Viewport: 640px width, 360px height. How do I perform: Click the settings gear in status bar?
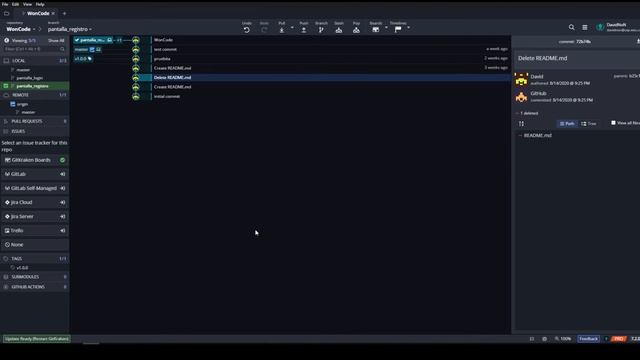pyautogui.click(x=544, y=339)
